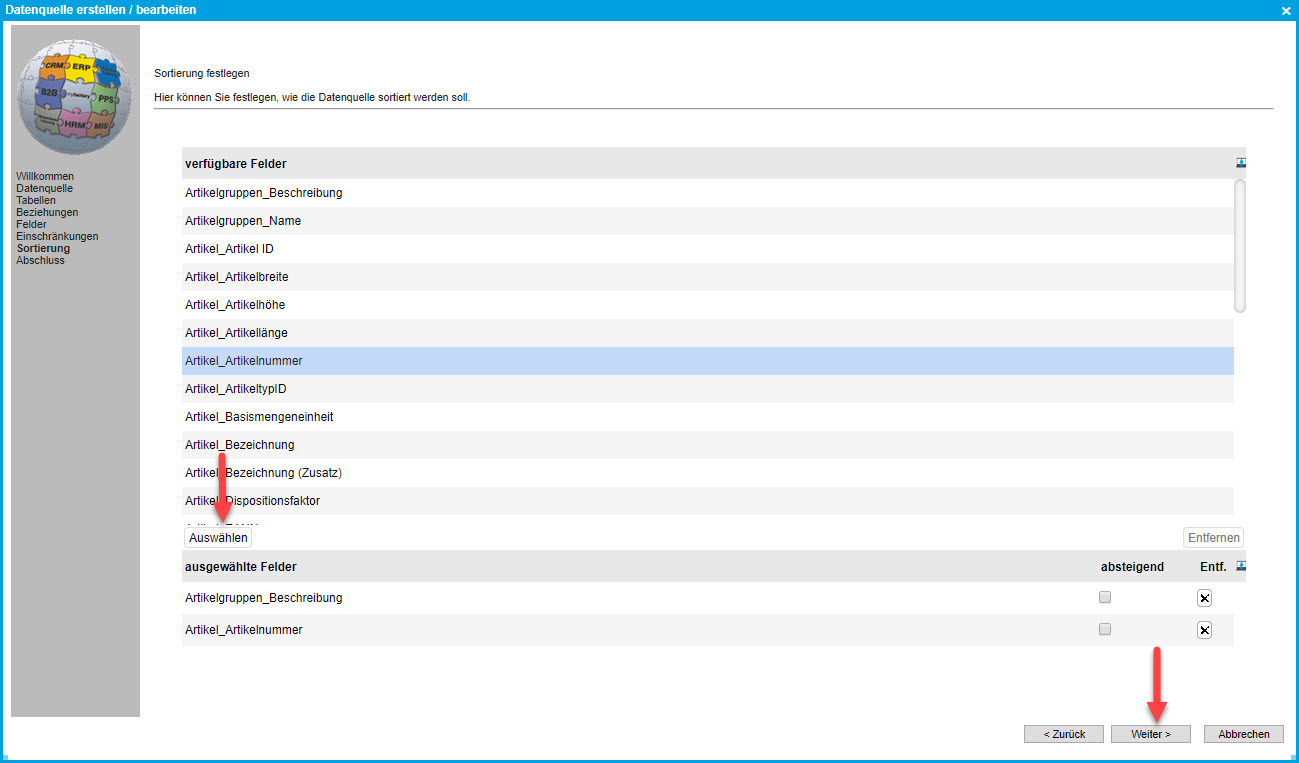The image size is (1299, 763).
Task: Go back with the Zurück button
Action: 1064,734
